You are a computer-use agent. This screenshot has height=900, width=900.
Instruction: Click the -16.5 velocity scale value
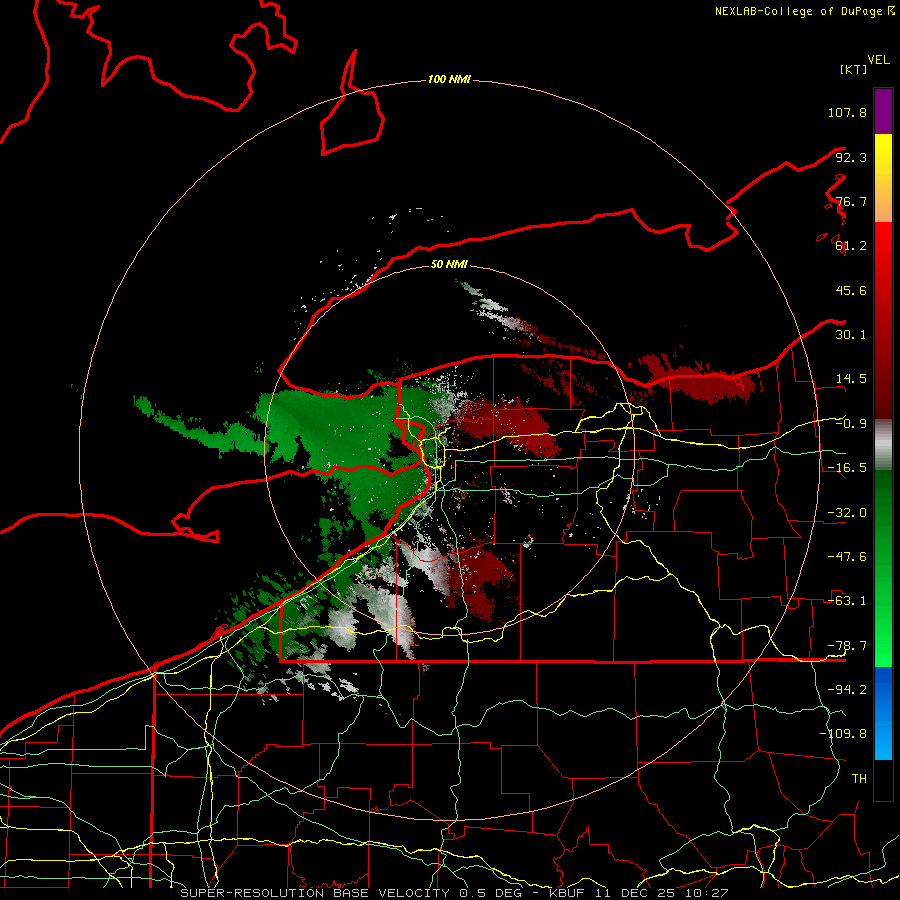[847, 468]
